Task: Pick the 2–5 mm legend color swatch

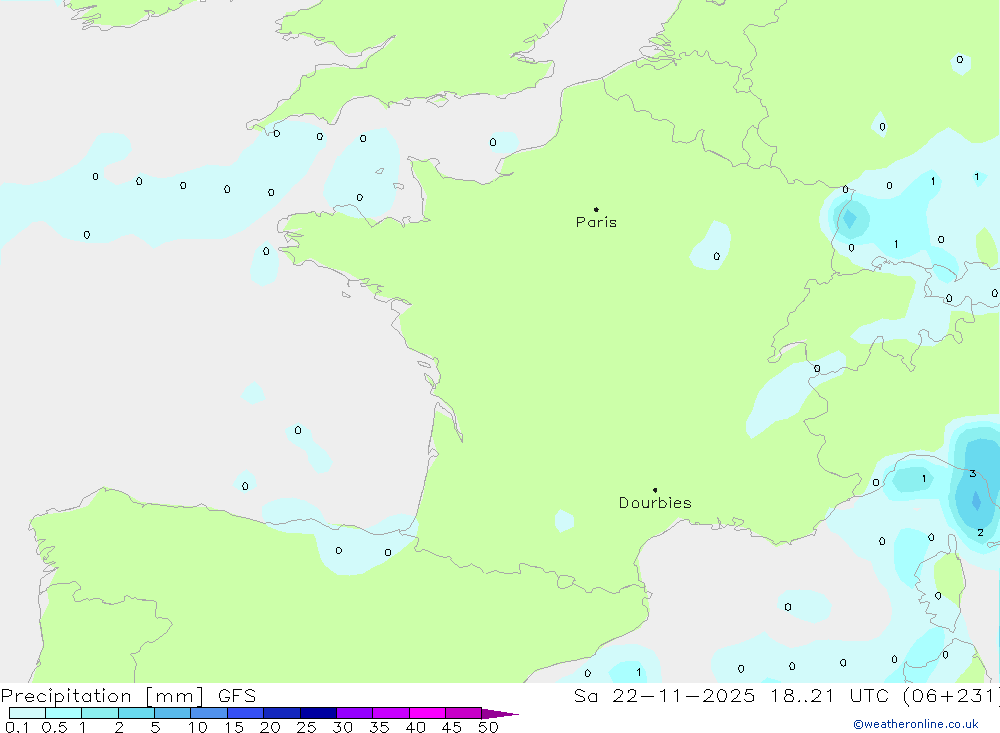Action: (136, 713)
